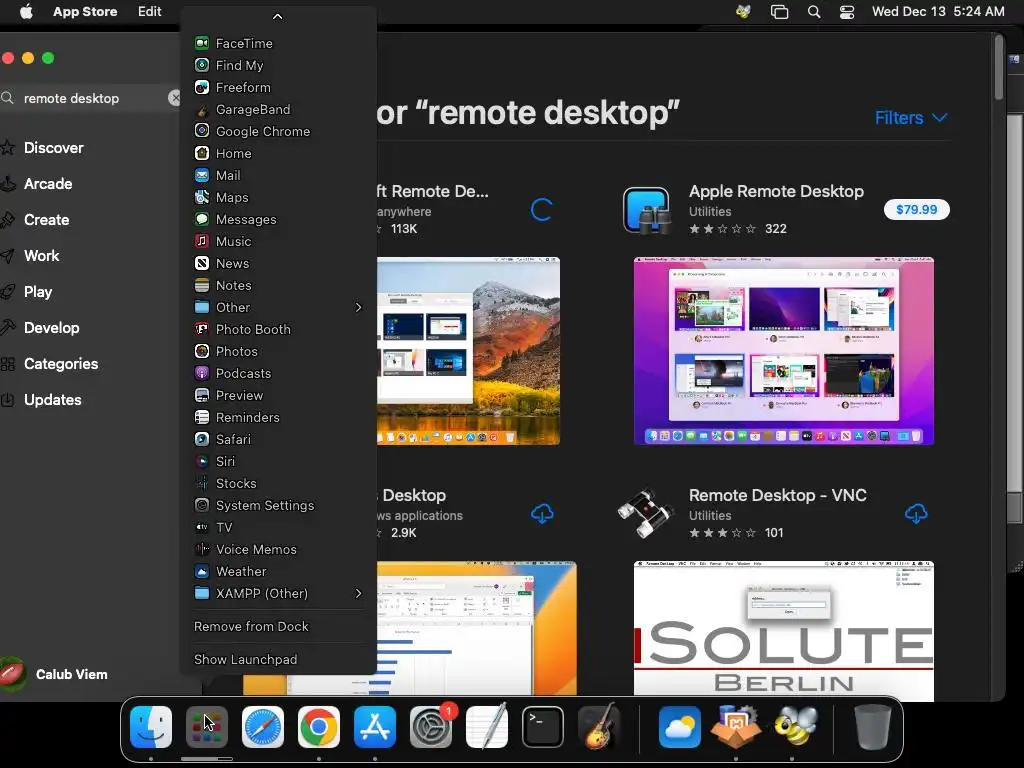Download Remote Desktop - VNC via cloud icon

[916, 513]
